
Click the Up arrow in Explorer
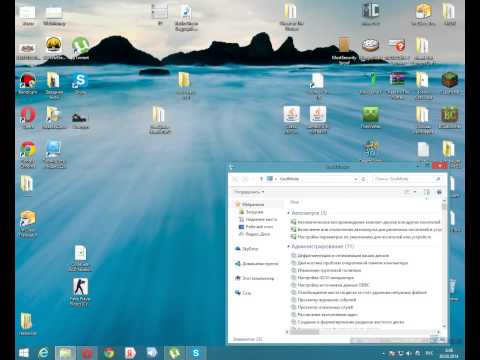(x=261, y=179)
